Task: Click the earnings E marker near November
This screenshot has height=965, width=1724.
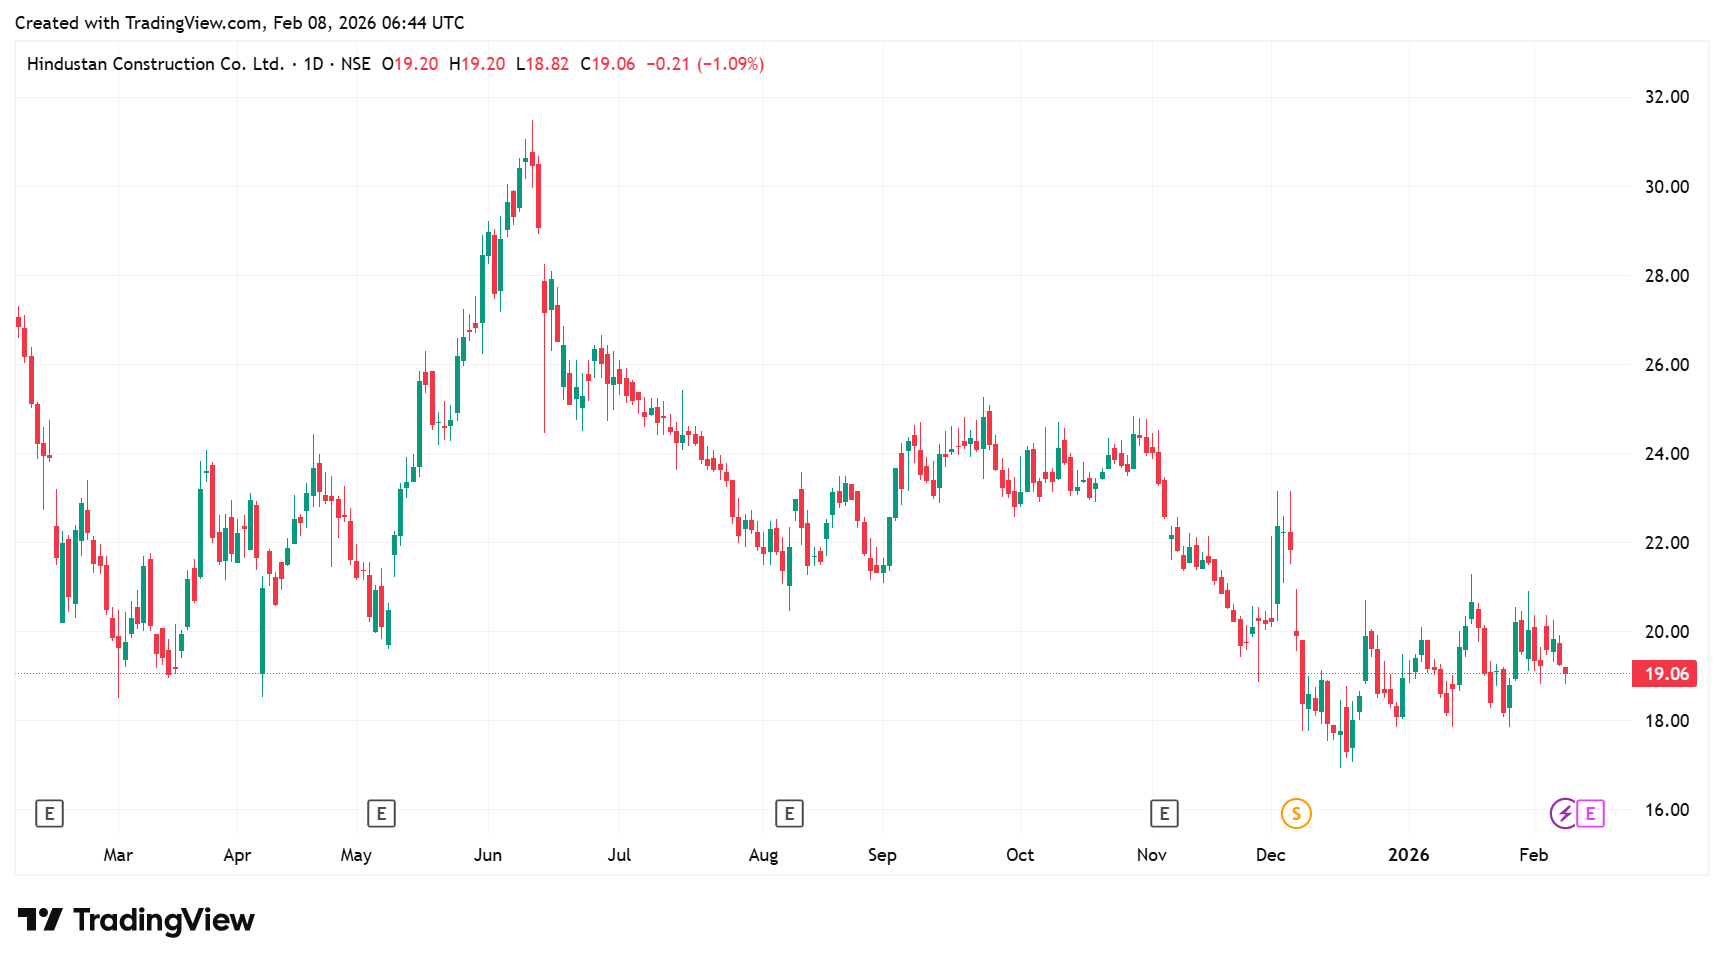Action: [1164, 814]
